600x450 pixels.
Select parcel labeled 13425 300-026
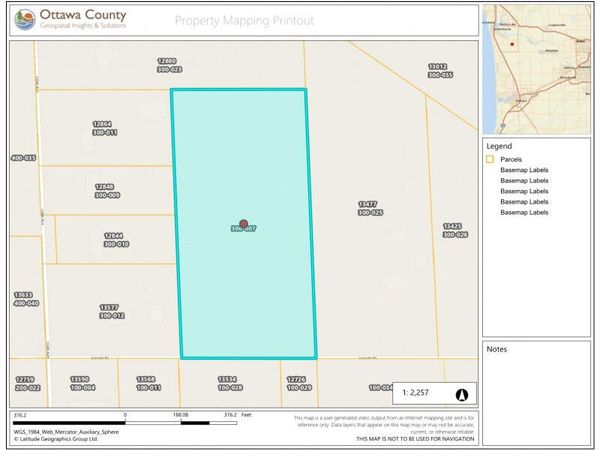[455, 230]
